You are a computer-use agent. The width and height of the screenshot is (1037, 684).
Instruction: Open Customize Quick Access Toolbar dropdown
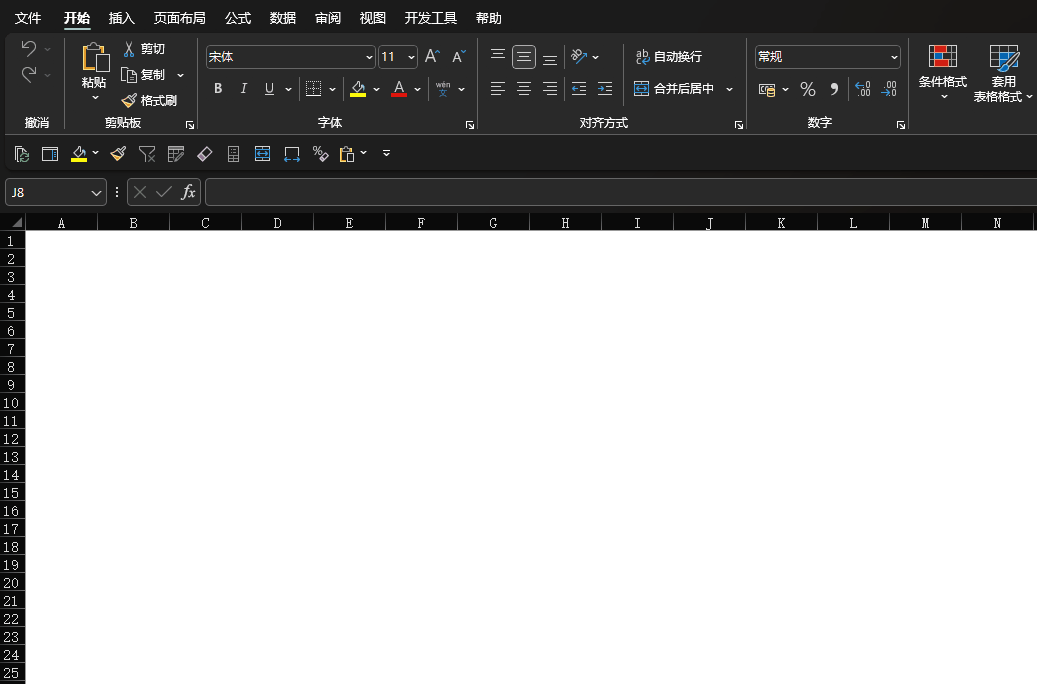tap(386, 153)
